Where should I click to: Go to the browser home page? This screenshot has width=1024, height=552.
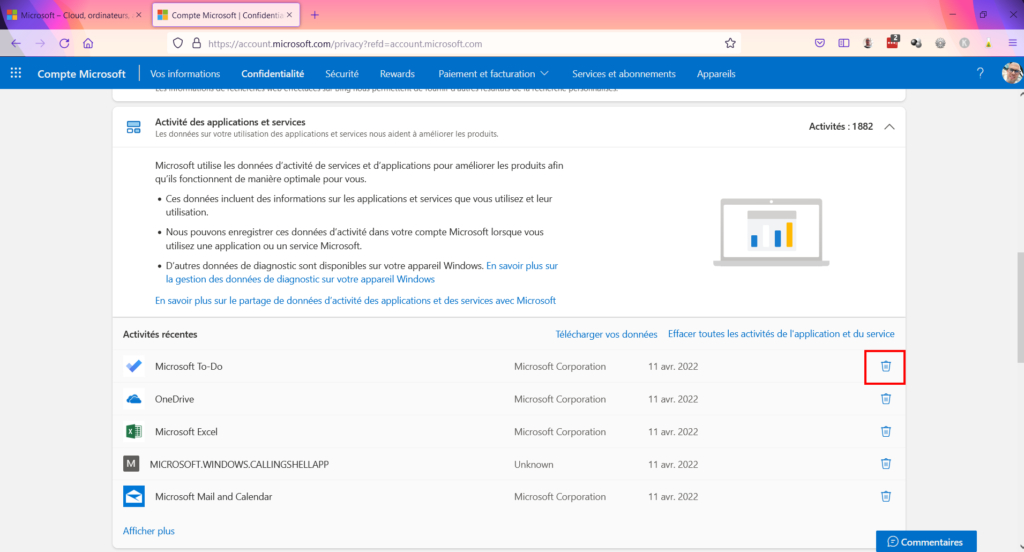click(x=88, y=44)
